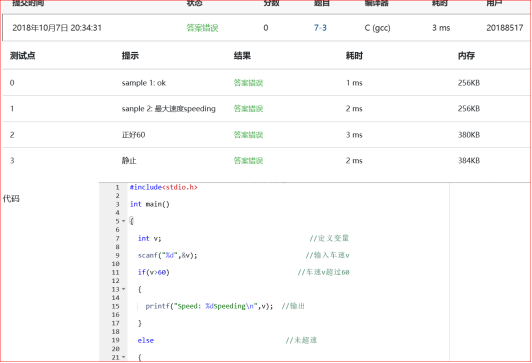
Task: Click test point number 2
Action: 12,135
